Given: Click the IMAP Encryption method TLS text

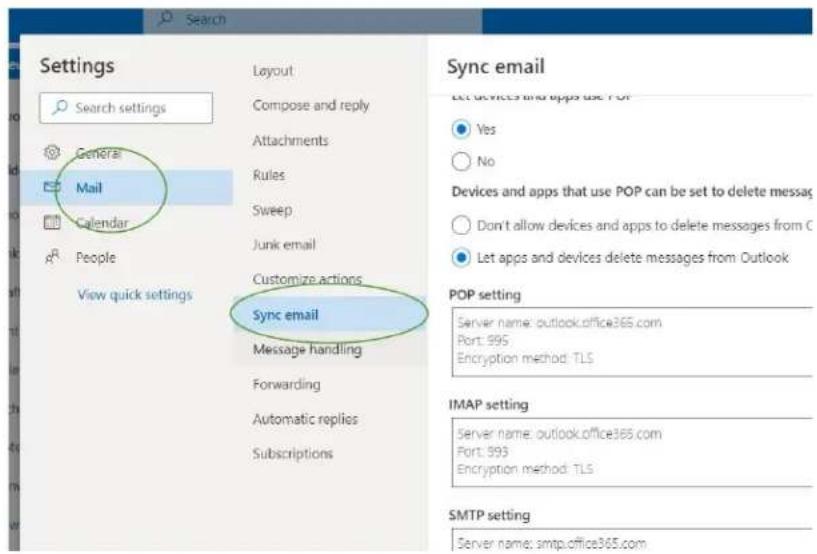Looking at the screenshot, I should tap(525, 469).
